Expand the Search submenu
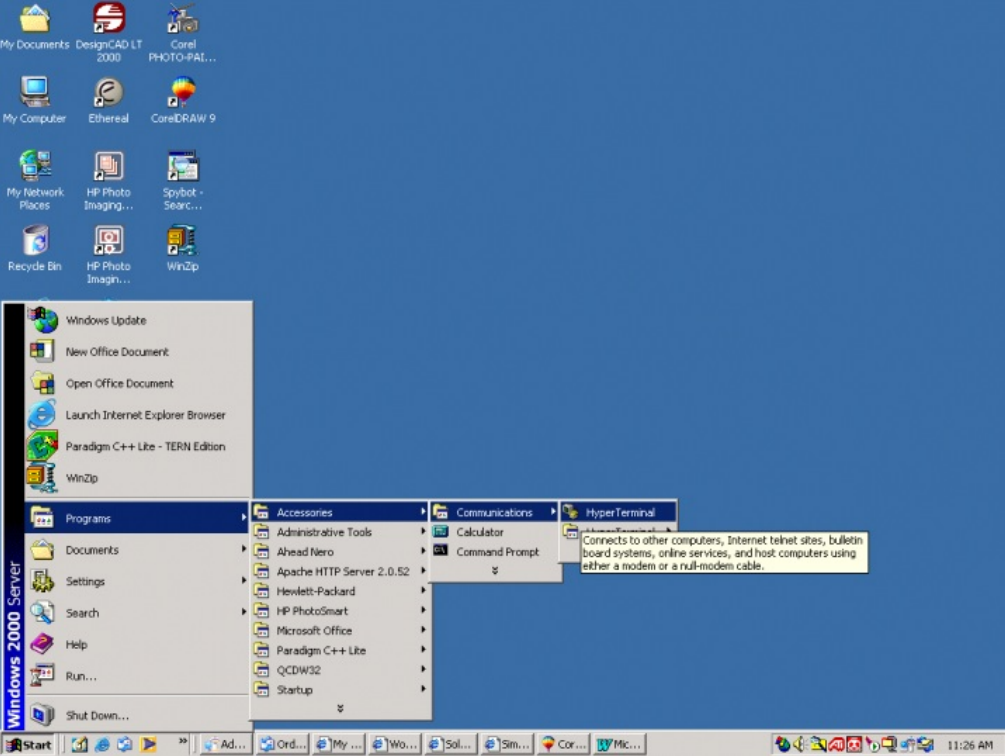Viewport: 1005px width, 756px height. pos(138,612)
